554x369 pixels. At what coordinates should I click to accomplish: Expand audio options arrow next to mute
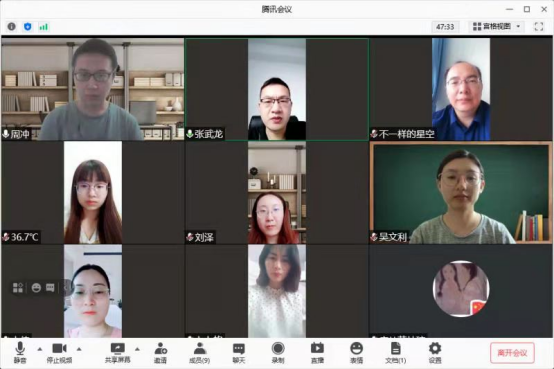coord(40,349)
